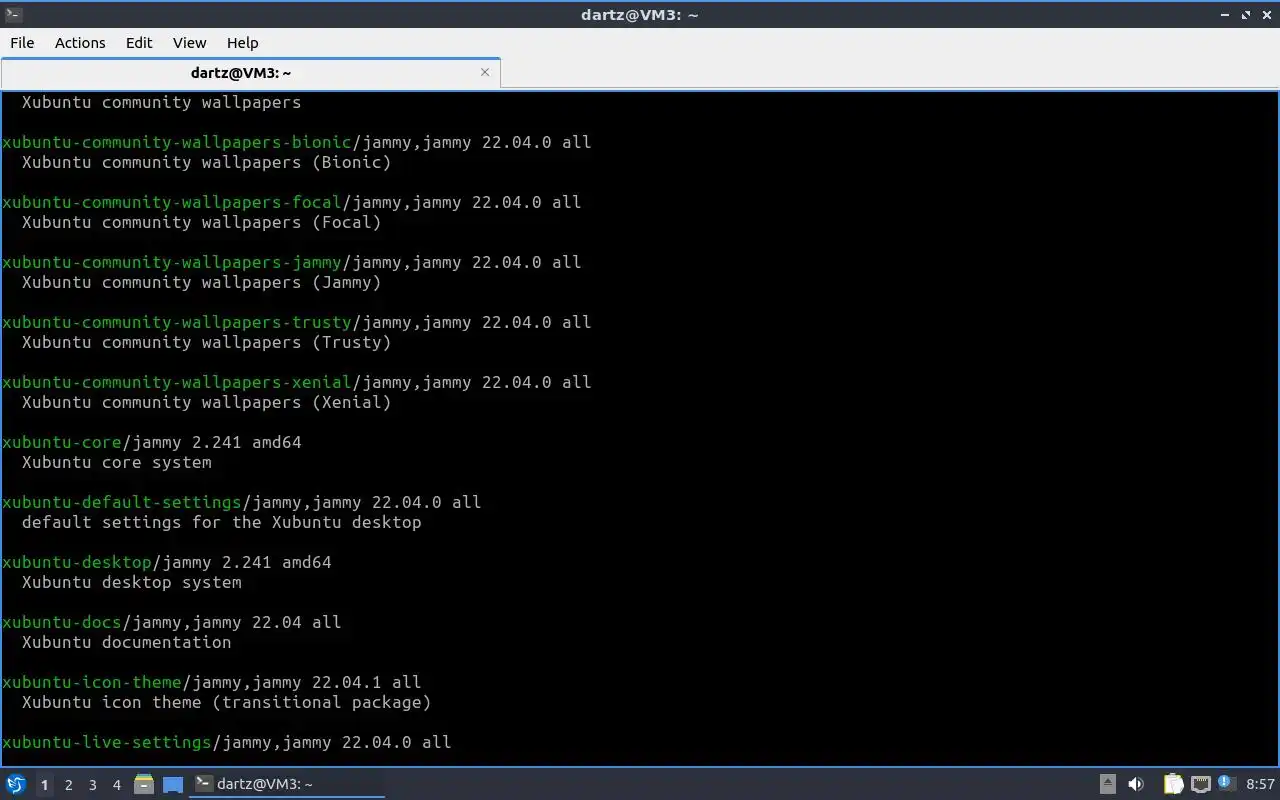Click the show desktop icon
This screenshot has width=1280, height=800.
coord(173,784)
